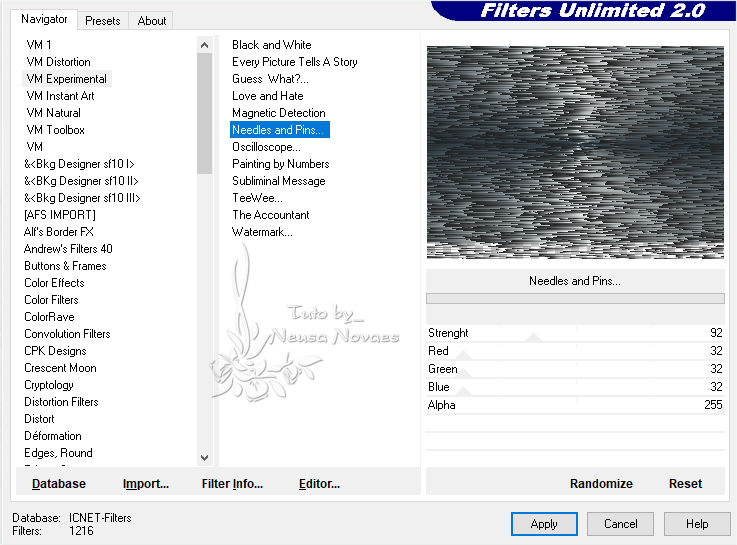Apply the Needles and Pins filter
Viewport: 737px width, 545px height.
pyautogui.click(x=544, y=524)
